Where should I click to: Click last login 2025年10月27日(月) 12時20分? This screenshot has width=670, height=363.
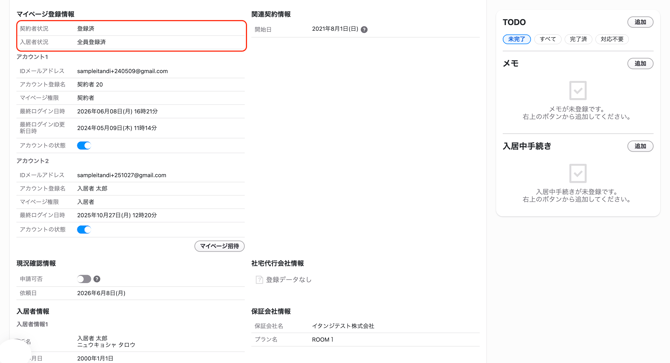click(x=117, y=215)
